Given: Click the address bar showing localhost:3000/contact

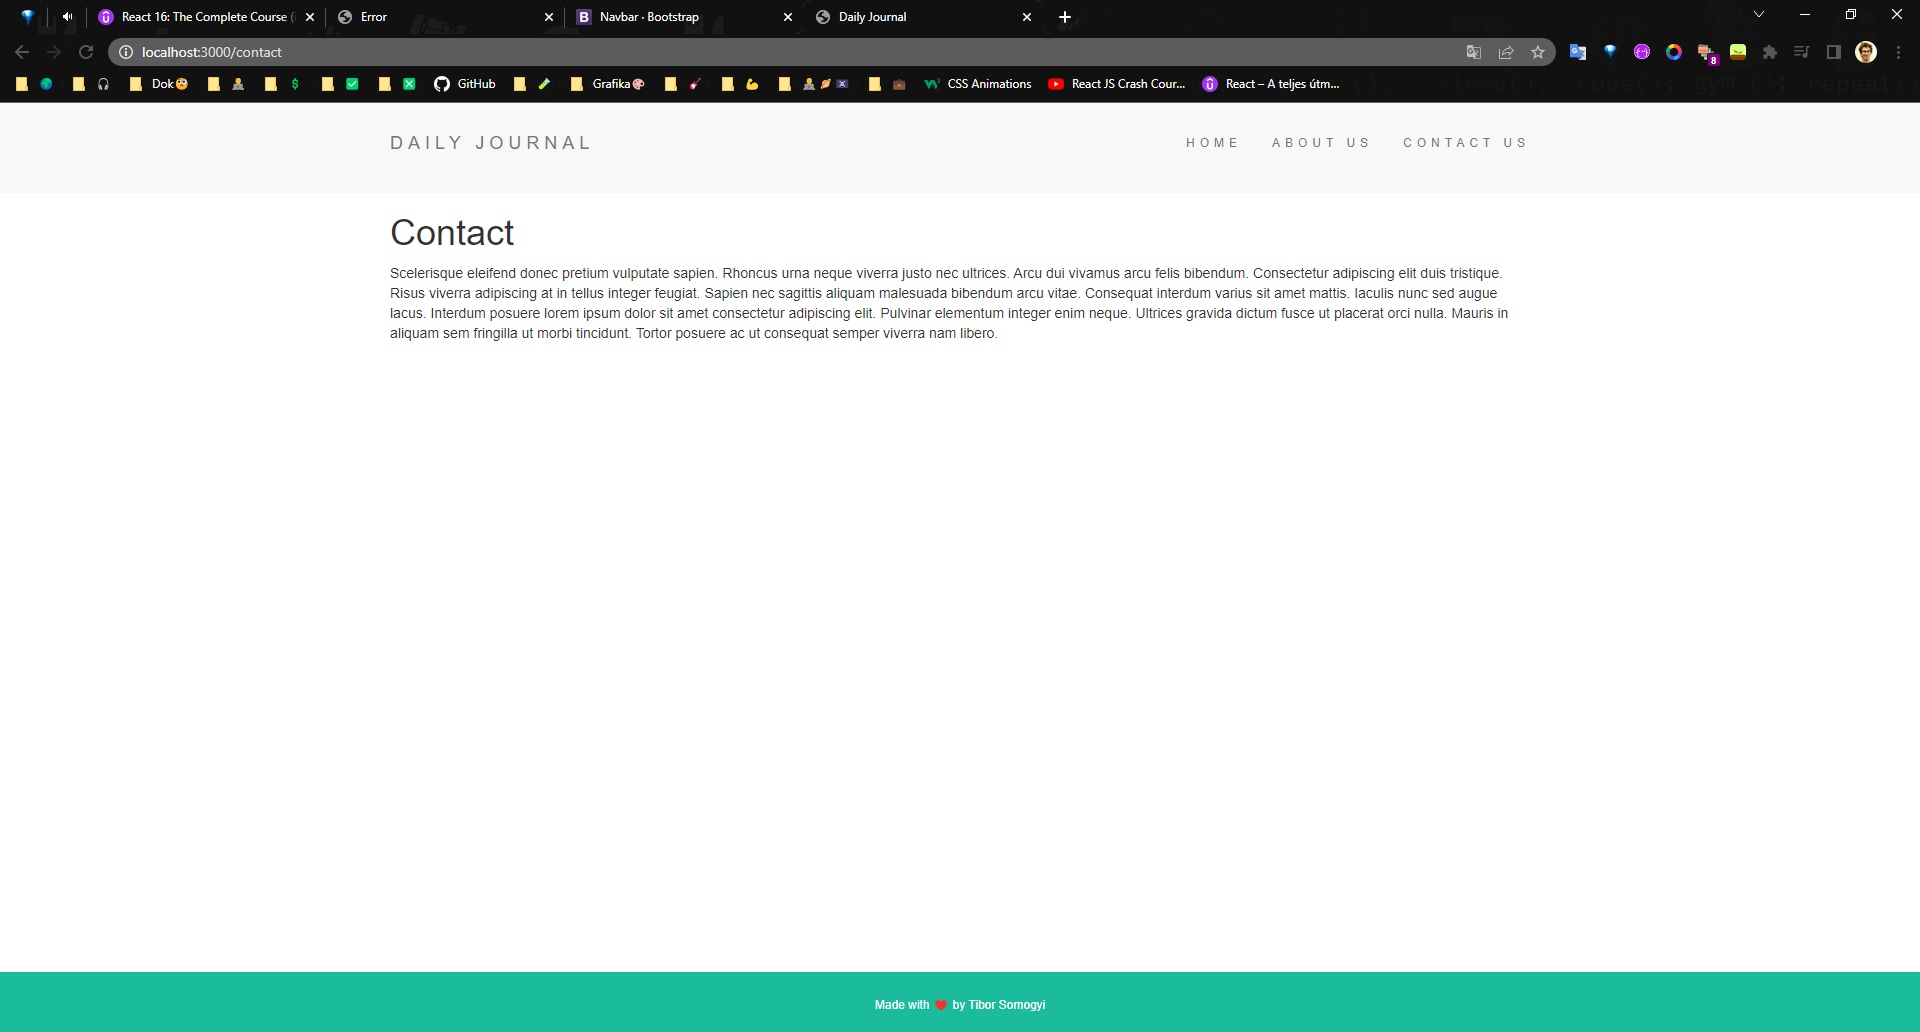Looking at the screenshot, I should point(700,52).
